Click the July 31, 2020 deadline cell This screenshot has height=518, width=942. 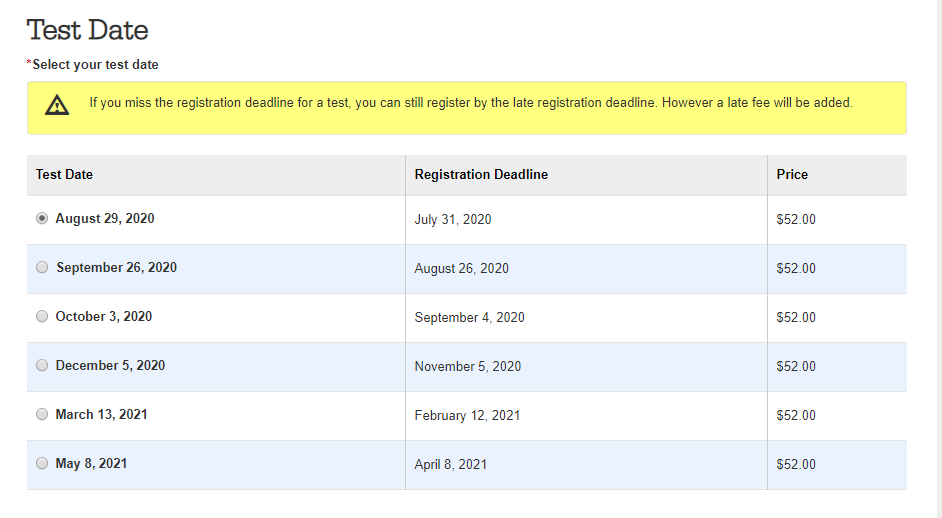[586, 220]
